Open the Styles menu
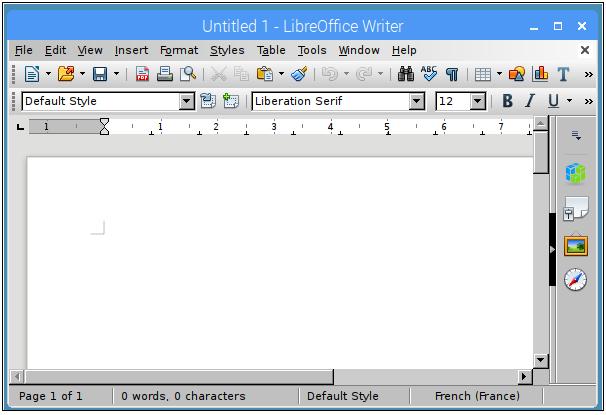The image size is (606, 415). pos(227,50)
